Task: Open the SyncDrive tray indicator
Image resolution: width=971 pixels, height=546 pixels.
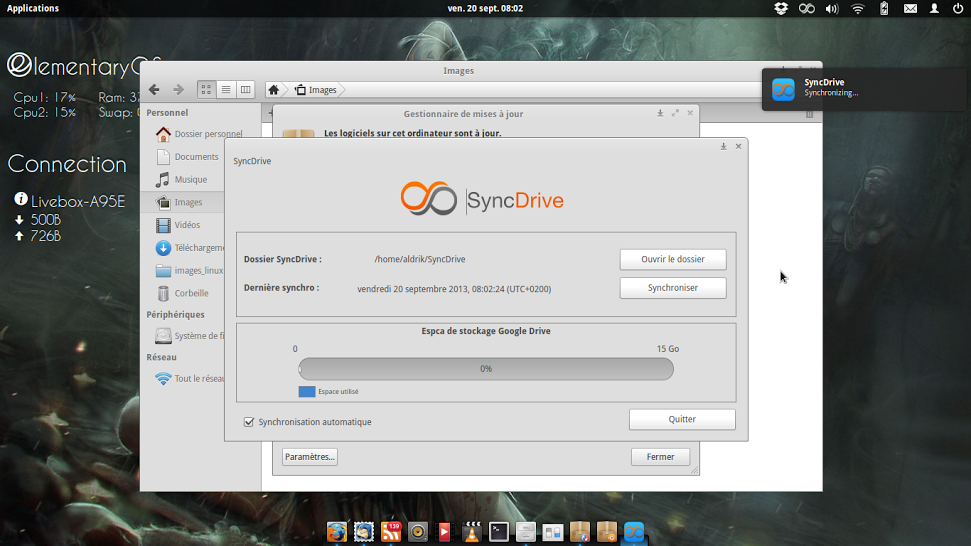Action: tap(806, 8)
